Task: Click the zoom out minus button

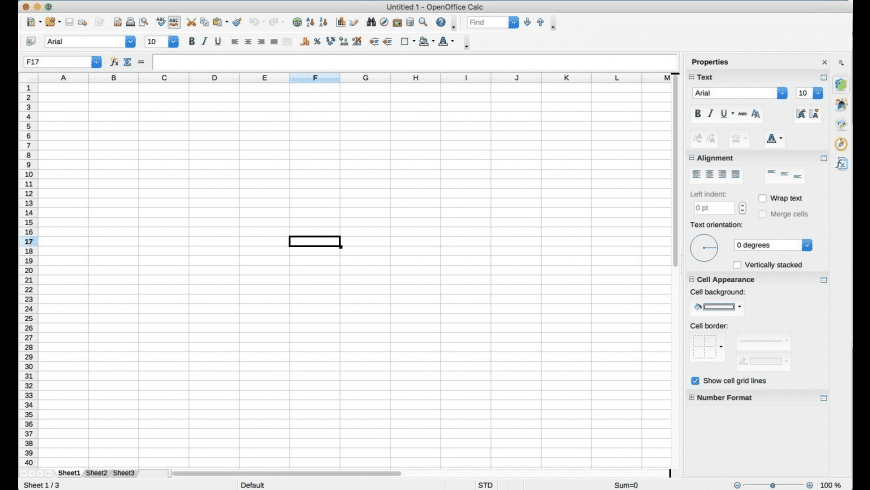Action: click(737, 485)
